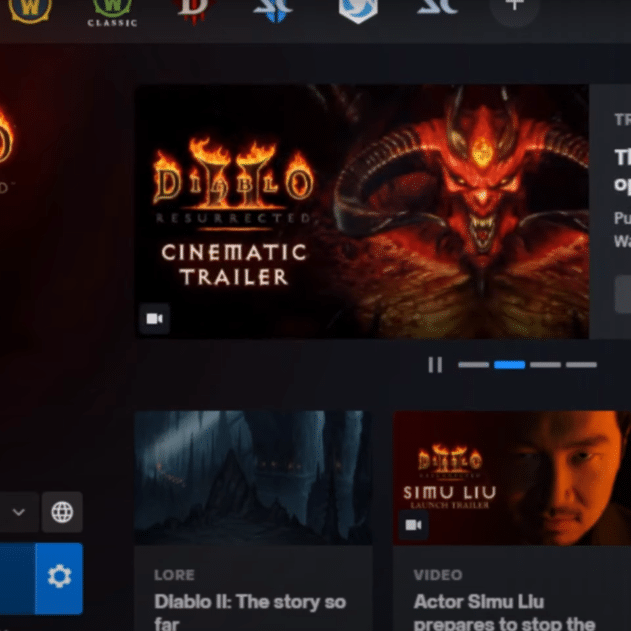Jump to third carousel slide indicator
Image resolution: width=631 pixels, height=631 pixels.
(545, 365)
